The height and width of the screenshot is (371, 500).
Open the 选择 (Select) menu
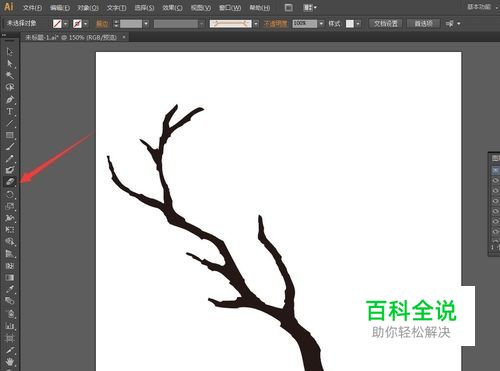pos(144,8)
